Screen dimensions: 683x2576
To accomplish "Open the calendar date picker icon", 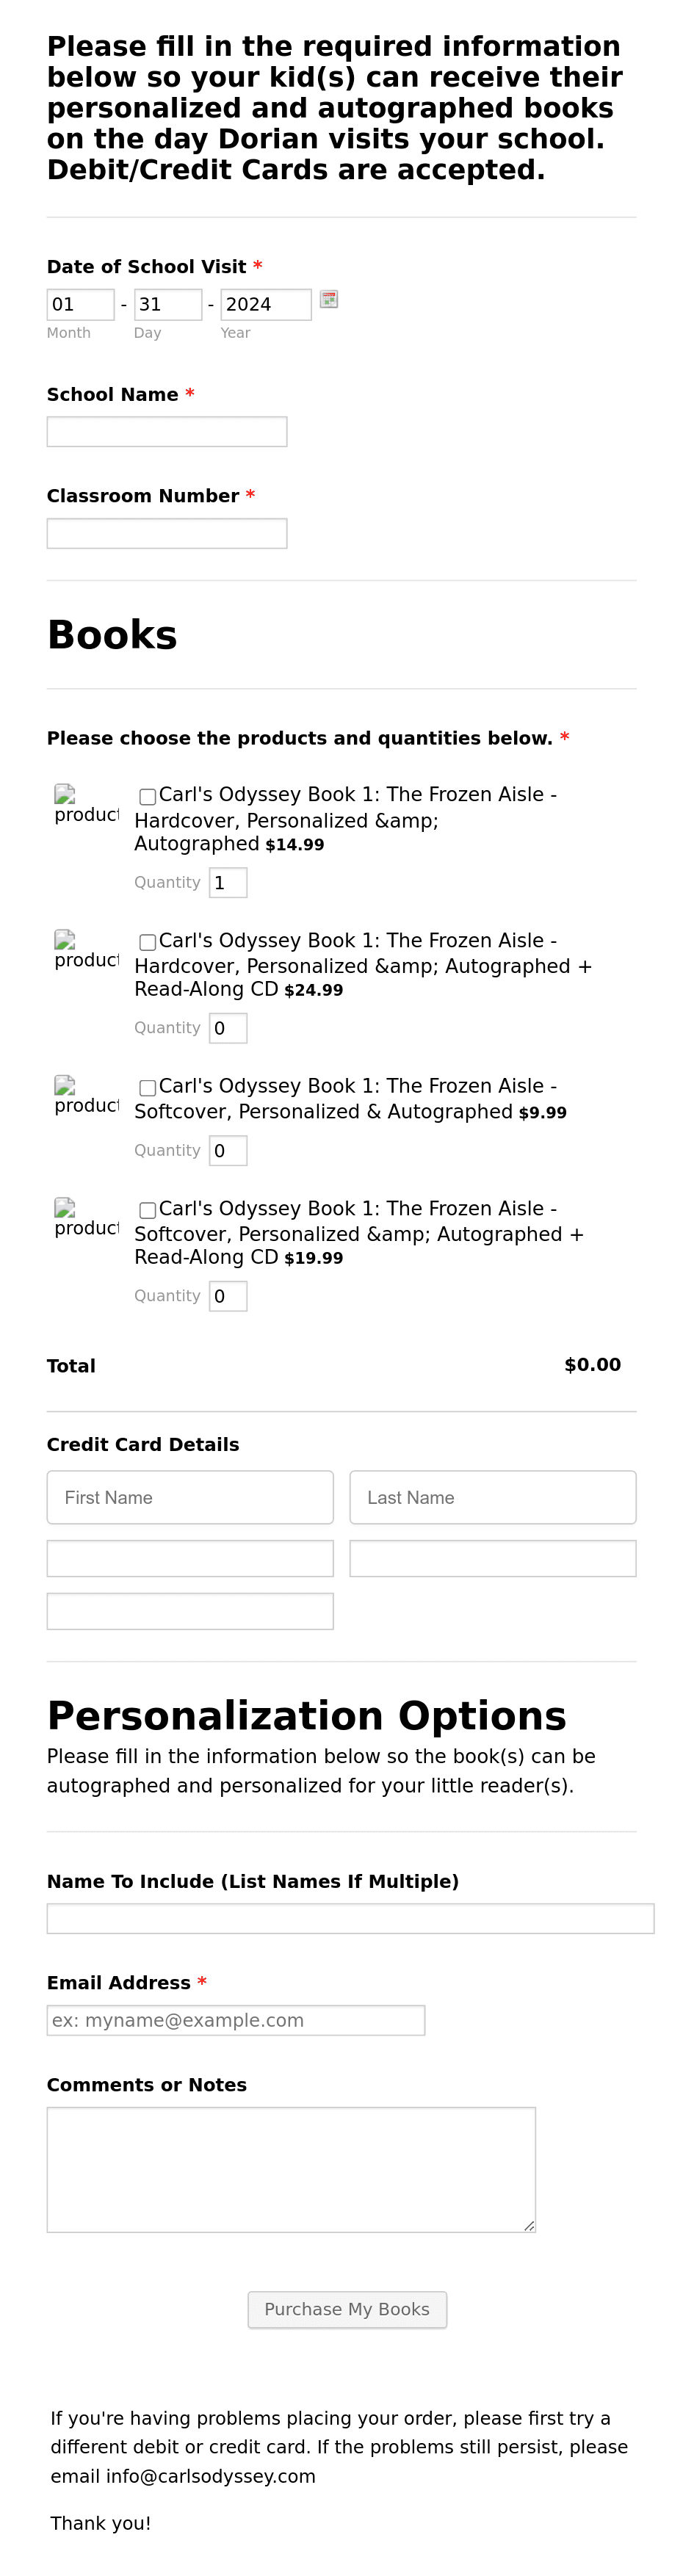I will coord(329,299).
